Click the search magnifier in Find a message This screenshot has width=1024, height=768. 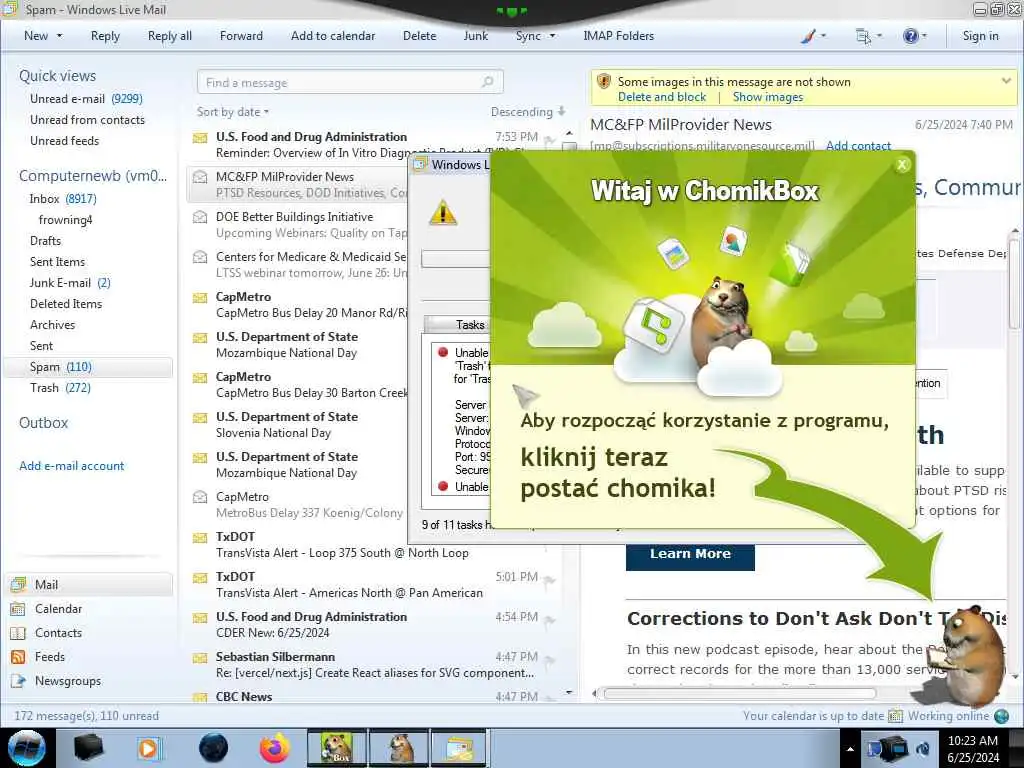pyautogui.click(x=487, y=82)
